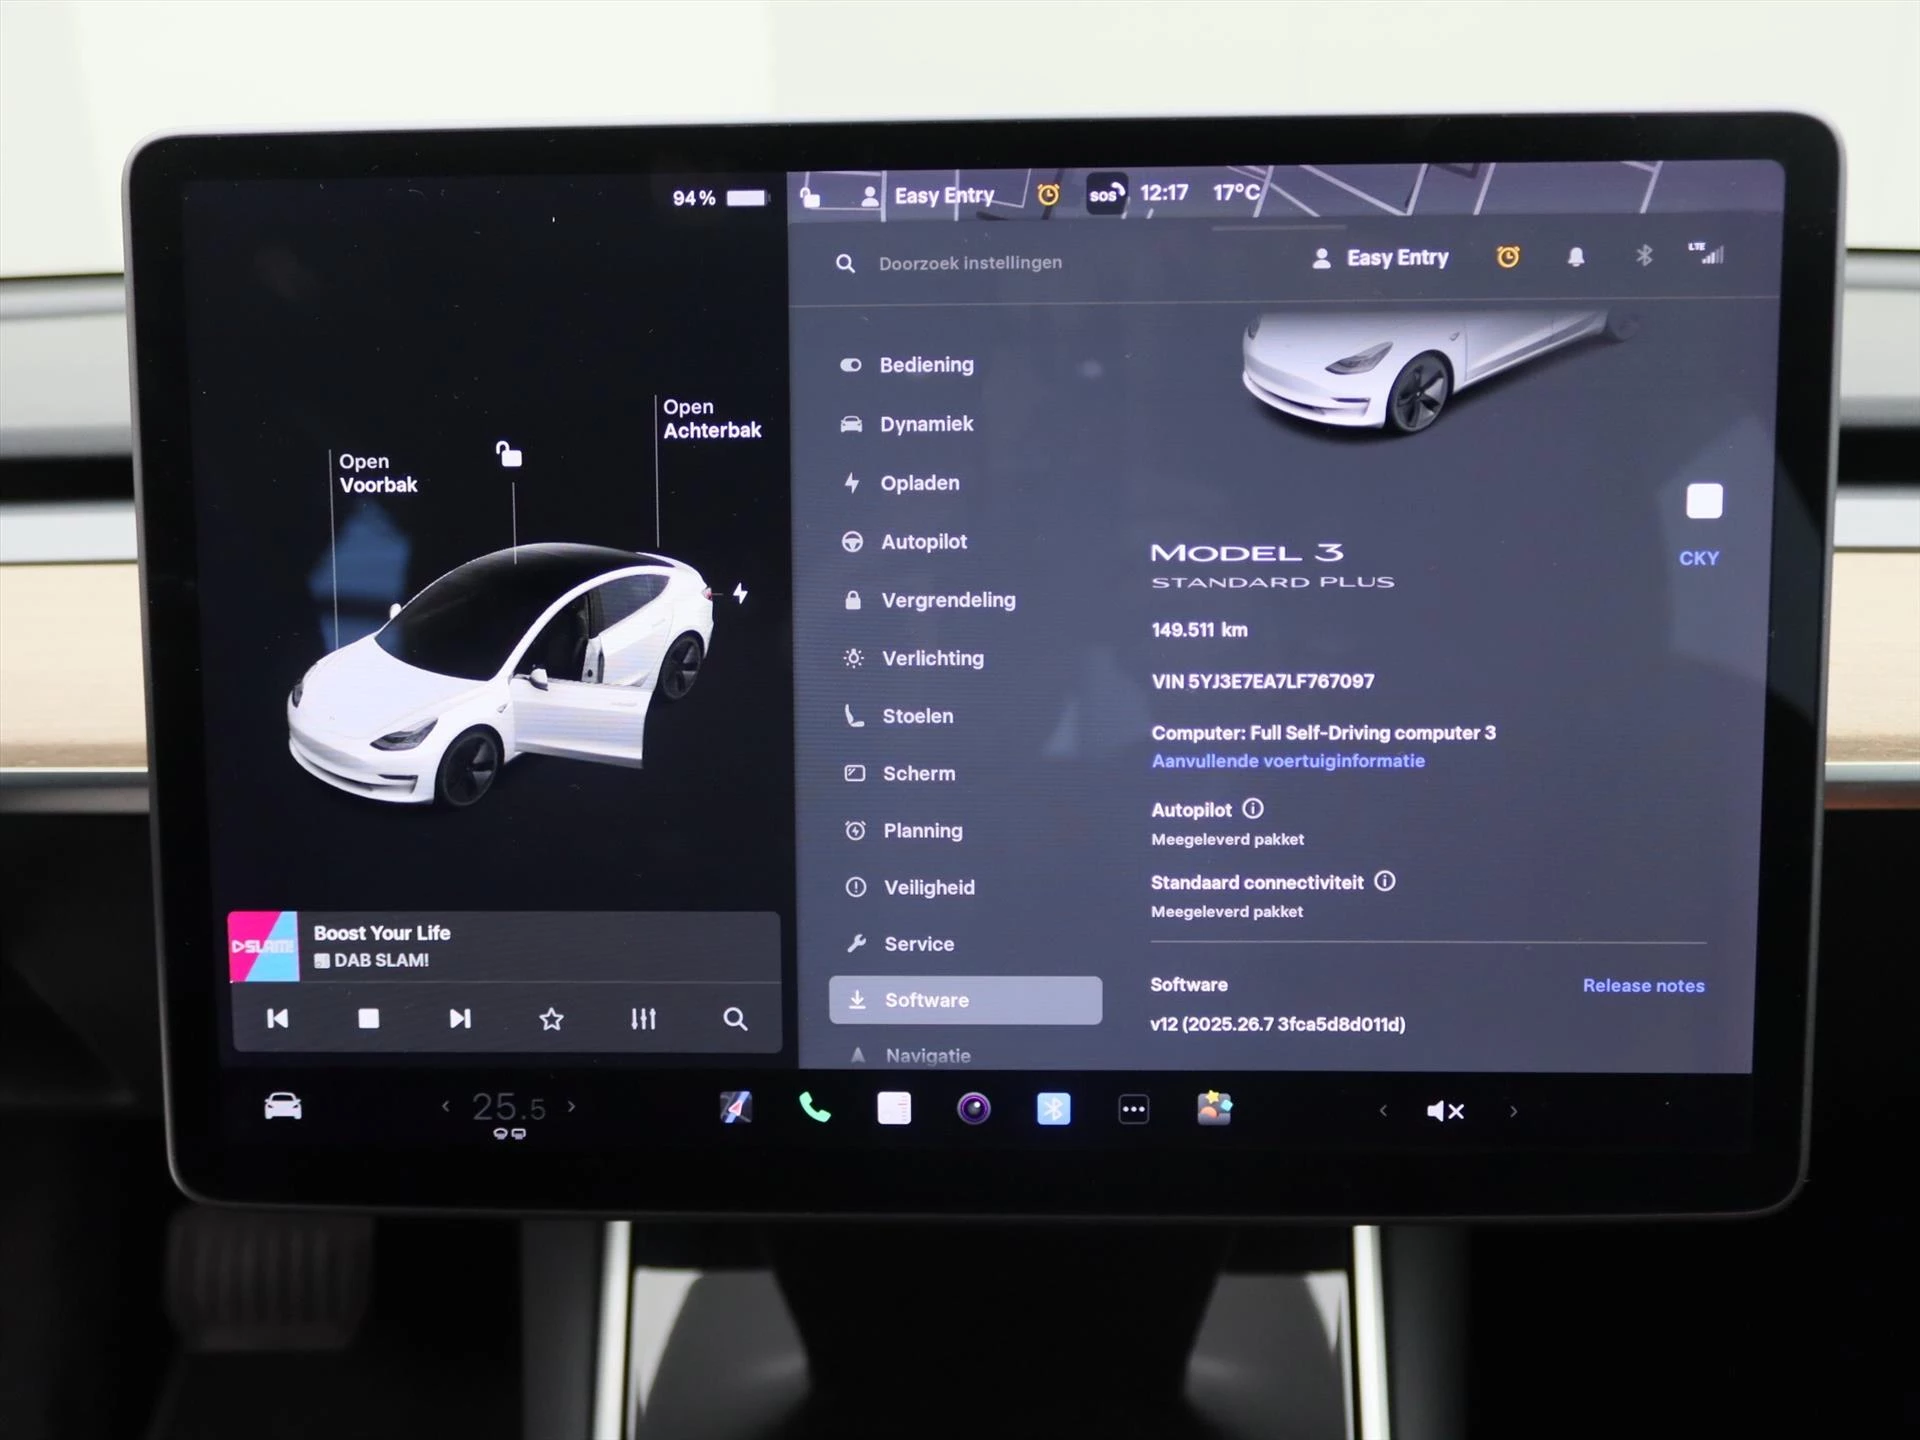Mute the audio with the speaker icon
Image resolution: width=1920 pixels, height=1440 pixels.
1444,1110
